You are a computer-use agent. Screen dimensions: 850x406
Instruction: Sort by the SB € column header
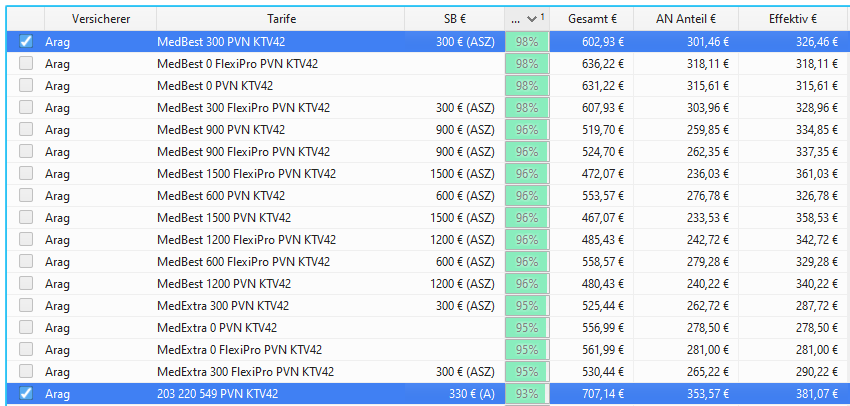coord(454,19)
